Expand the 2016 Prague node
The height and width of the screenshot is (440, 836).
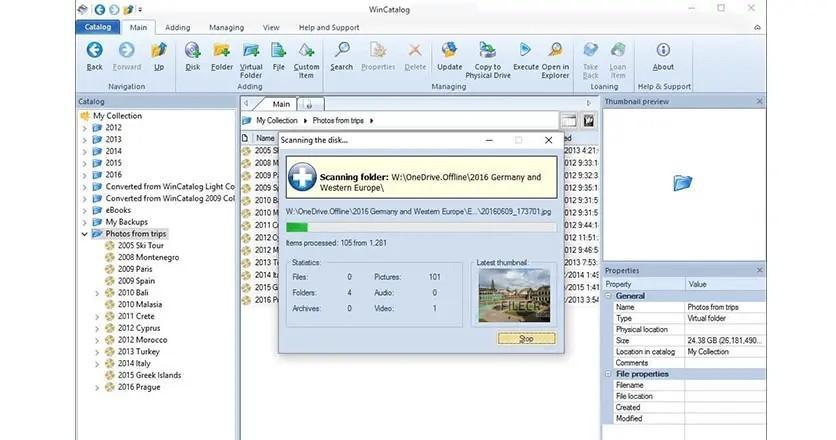tap(97, 387)
